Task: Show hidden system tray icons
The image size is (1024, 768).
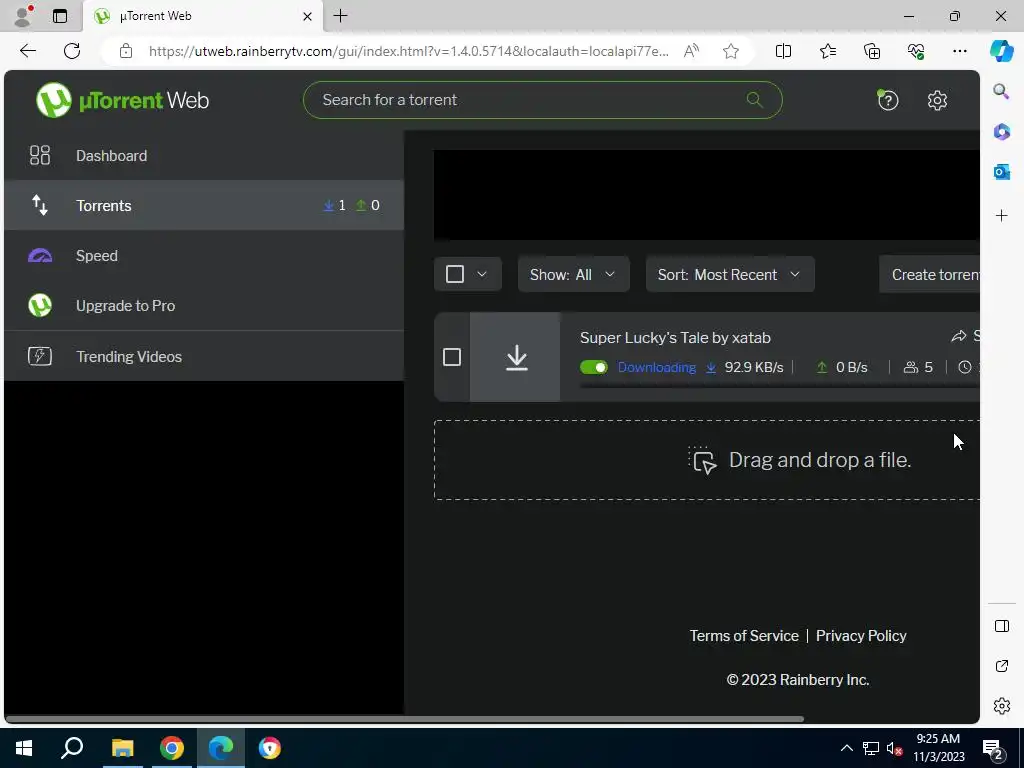Action: point(846,748)
